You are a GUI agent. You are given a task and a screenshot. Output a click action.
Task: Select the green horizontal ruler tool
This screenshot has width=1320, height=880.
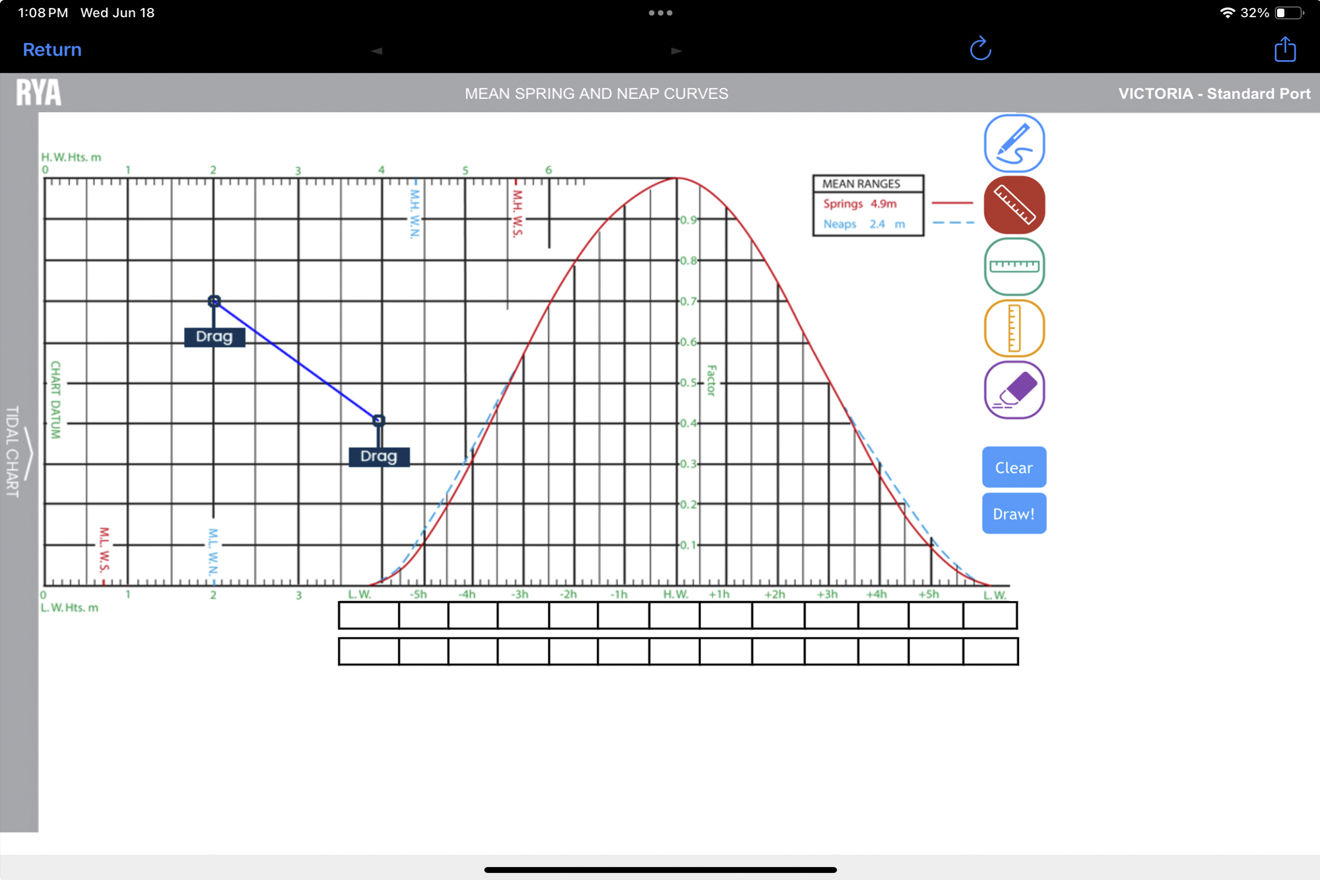coord(1014,266)
